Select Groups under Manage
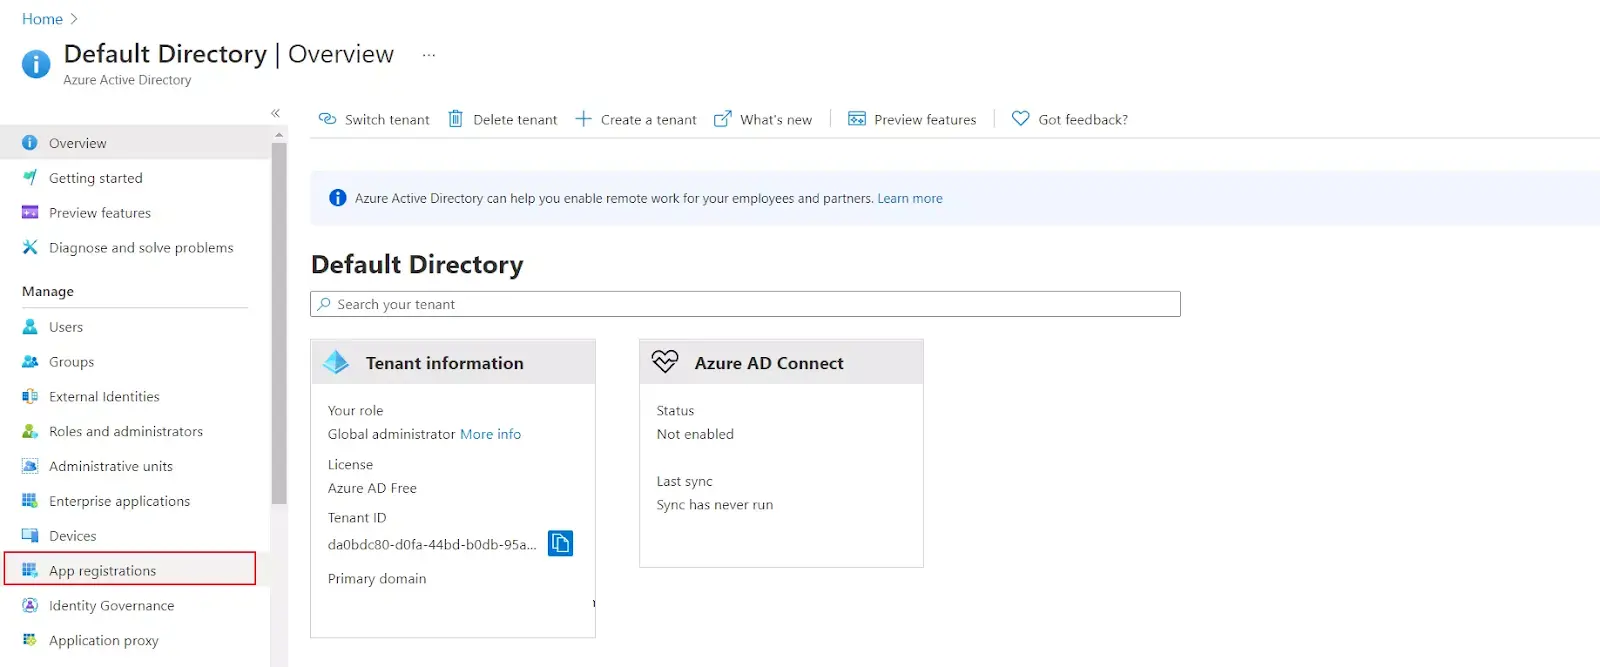This screenshot has height=667, width=1600. [135, 362]
